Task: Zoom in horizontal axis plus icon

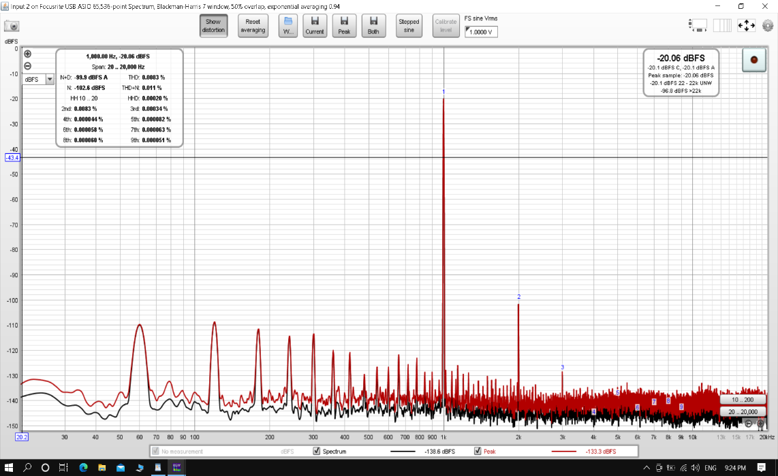Action: click(761, 424)
